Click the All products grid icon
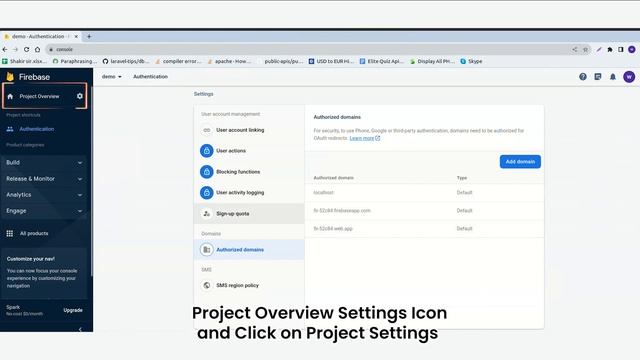This screenshot has height=360, width=640. (x=10, y=233)
